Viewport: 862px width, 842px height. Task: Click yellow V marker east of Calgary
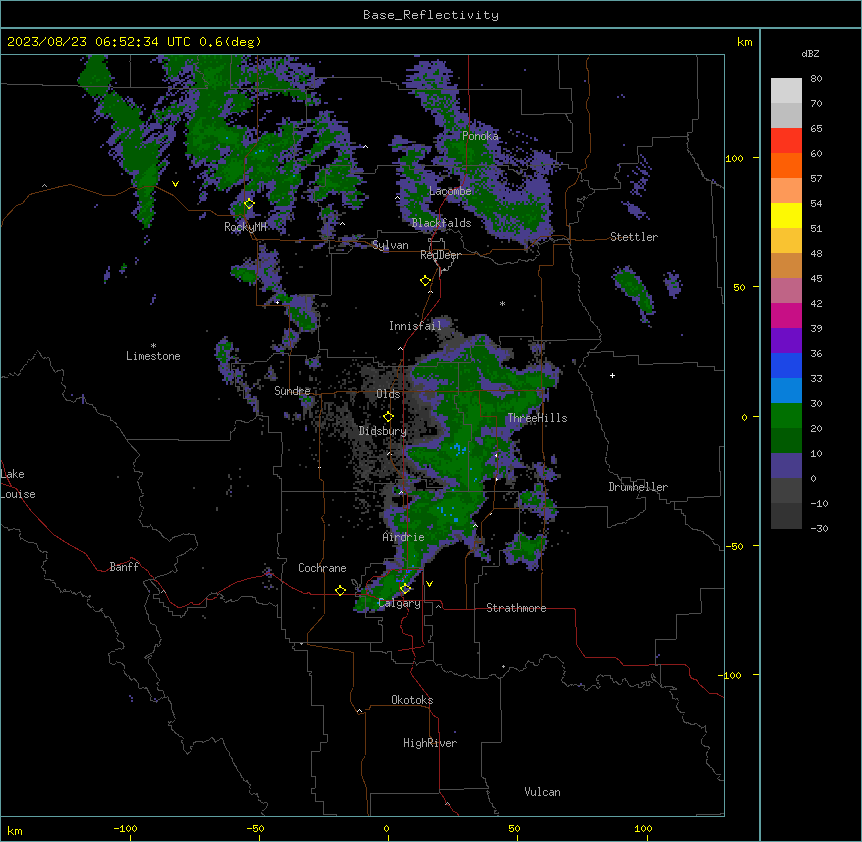click(x=429, y=584)
